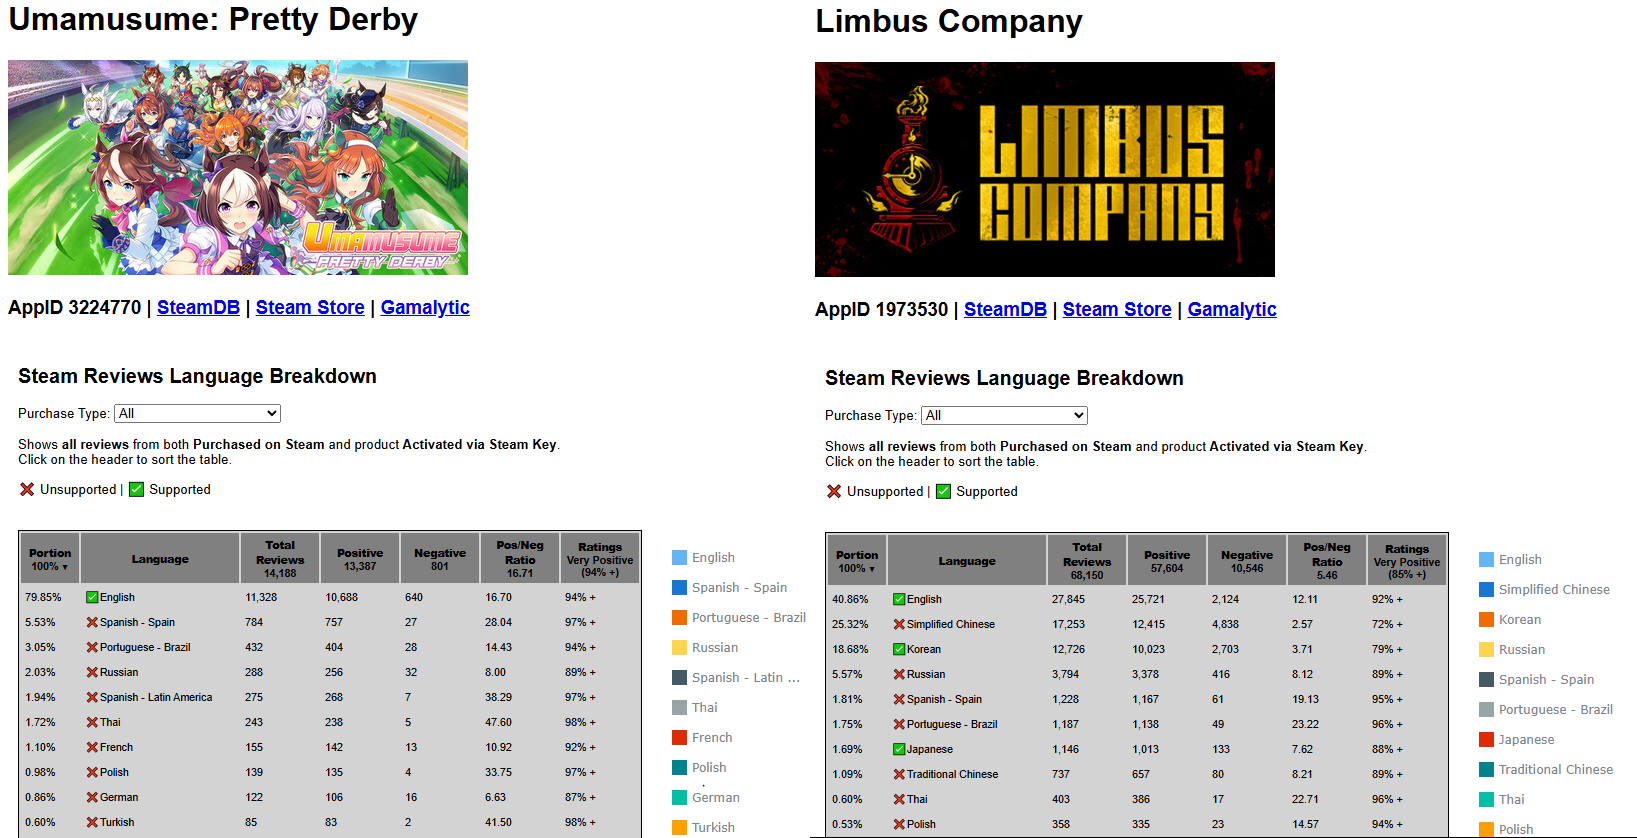The height and width of the screenshot is (838, 1637).
Task: Click unsupported X on Traditional Chinese row
Action: [899, 774]
